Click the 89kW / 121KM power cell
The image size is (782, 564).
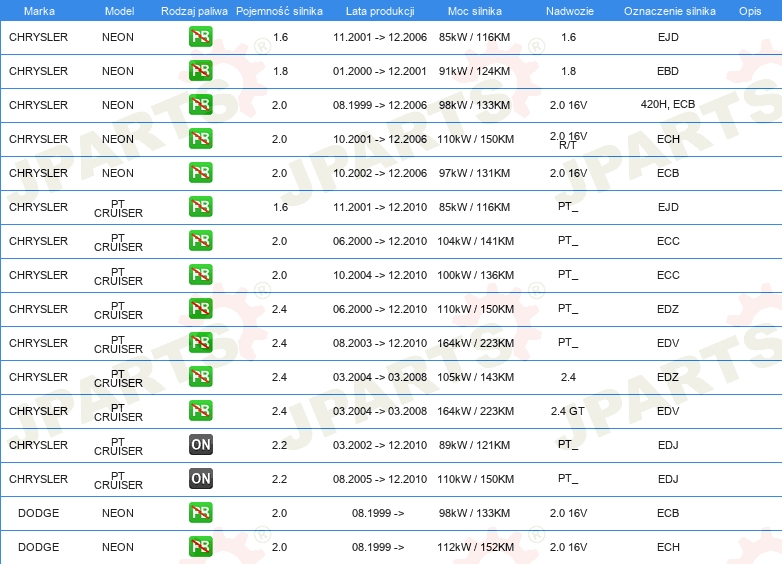[x=474, y=445]
